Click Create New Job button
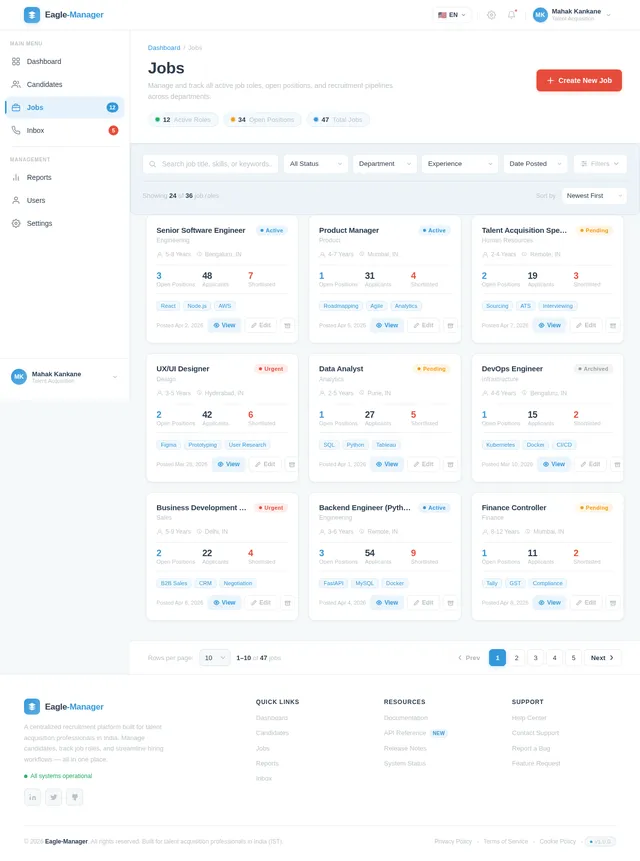This screenshot has width=640, height=861. click(579, 80)
